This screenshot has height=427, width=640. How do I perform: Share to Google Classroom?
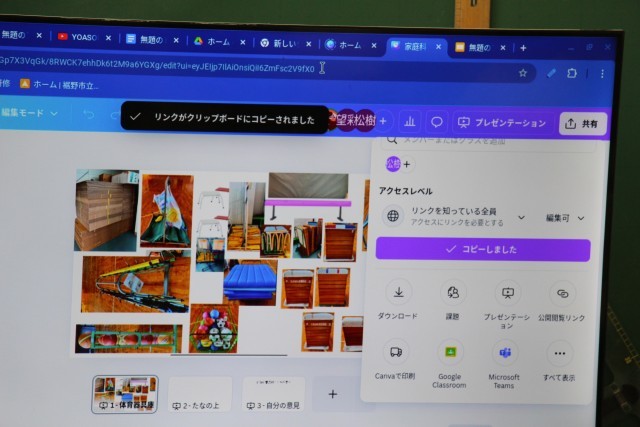pos(450,352)
